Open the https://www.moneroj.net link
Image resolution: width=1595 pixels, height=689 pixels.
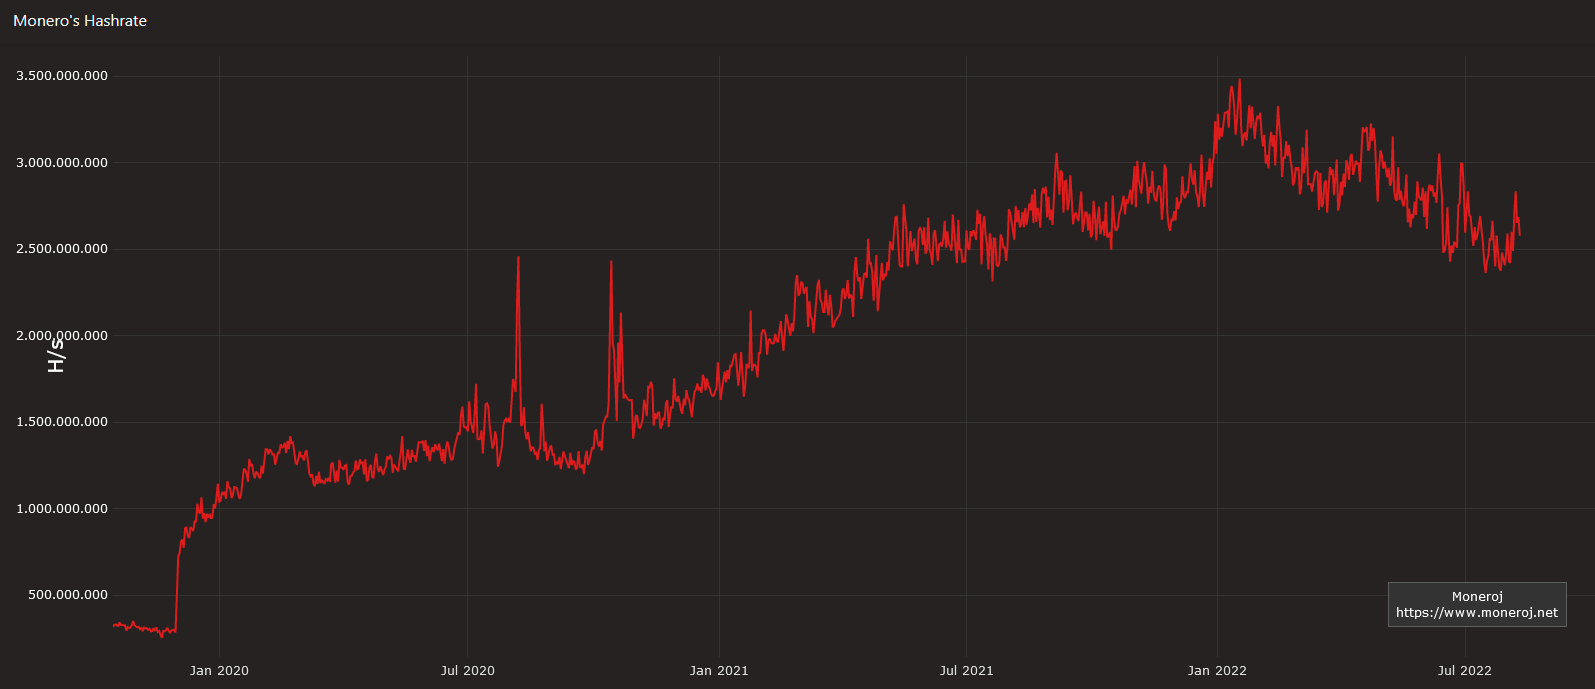click(x=1476, y=613)
